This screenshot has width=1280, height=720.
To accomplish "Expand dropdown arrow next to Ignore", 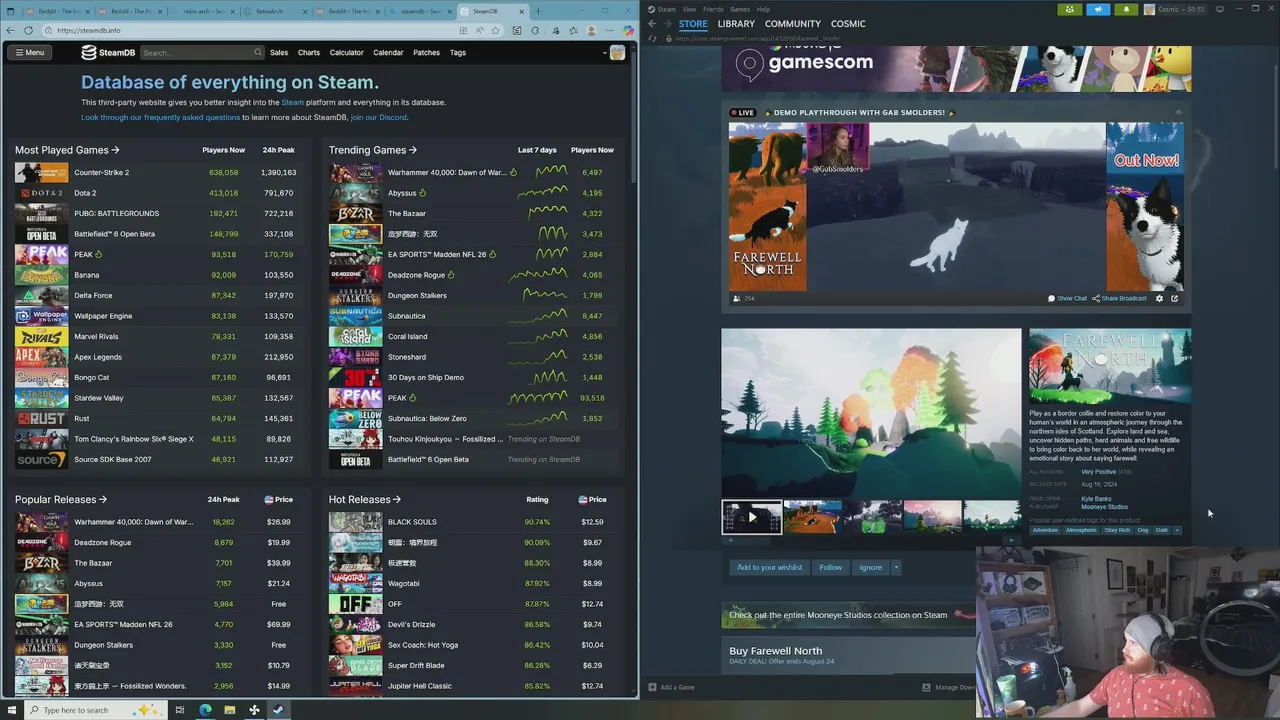I will pos(896,567).
